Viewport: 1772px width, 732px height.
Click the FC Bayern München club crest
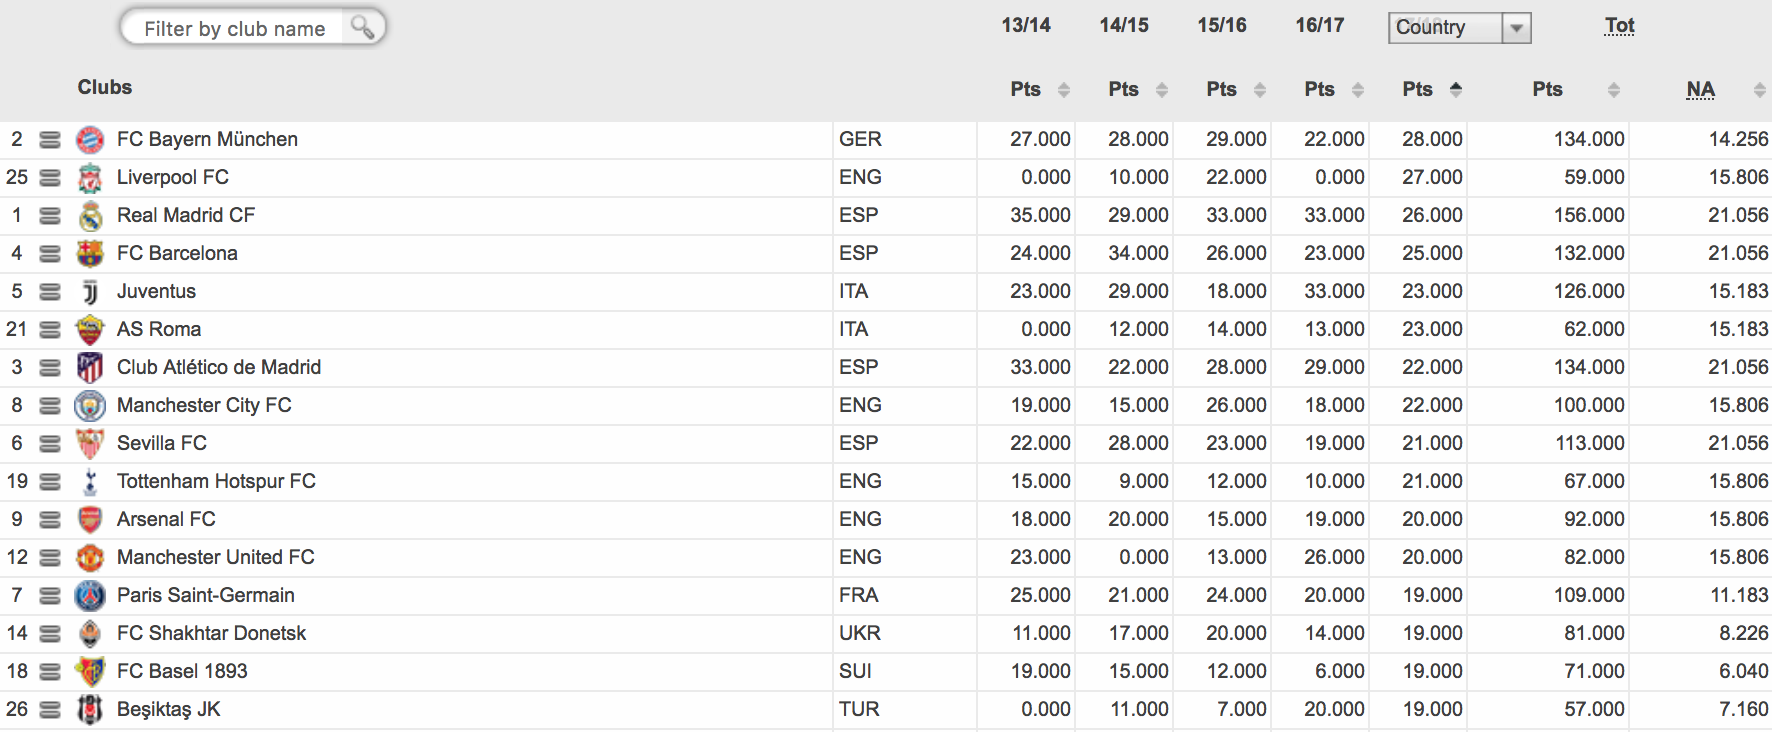point(90,140)
